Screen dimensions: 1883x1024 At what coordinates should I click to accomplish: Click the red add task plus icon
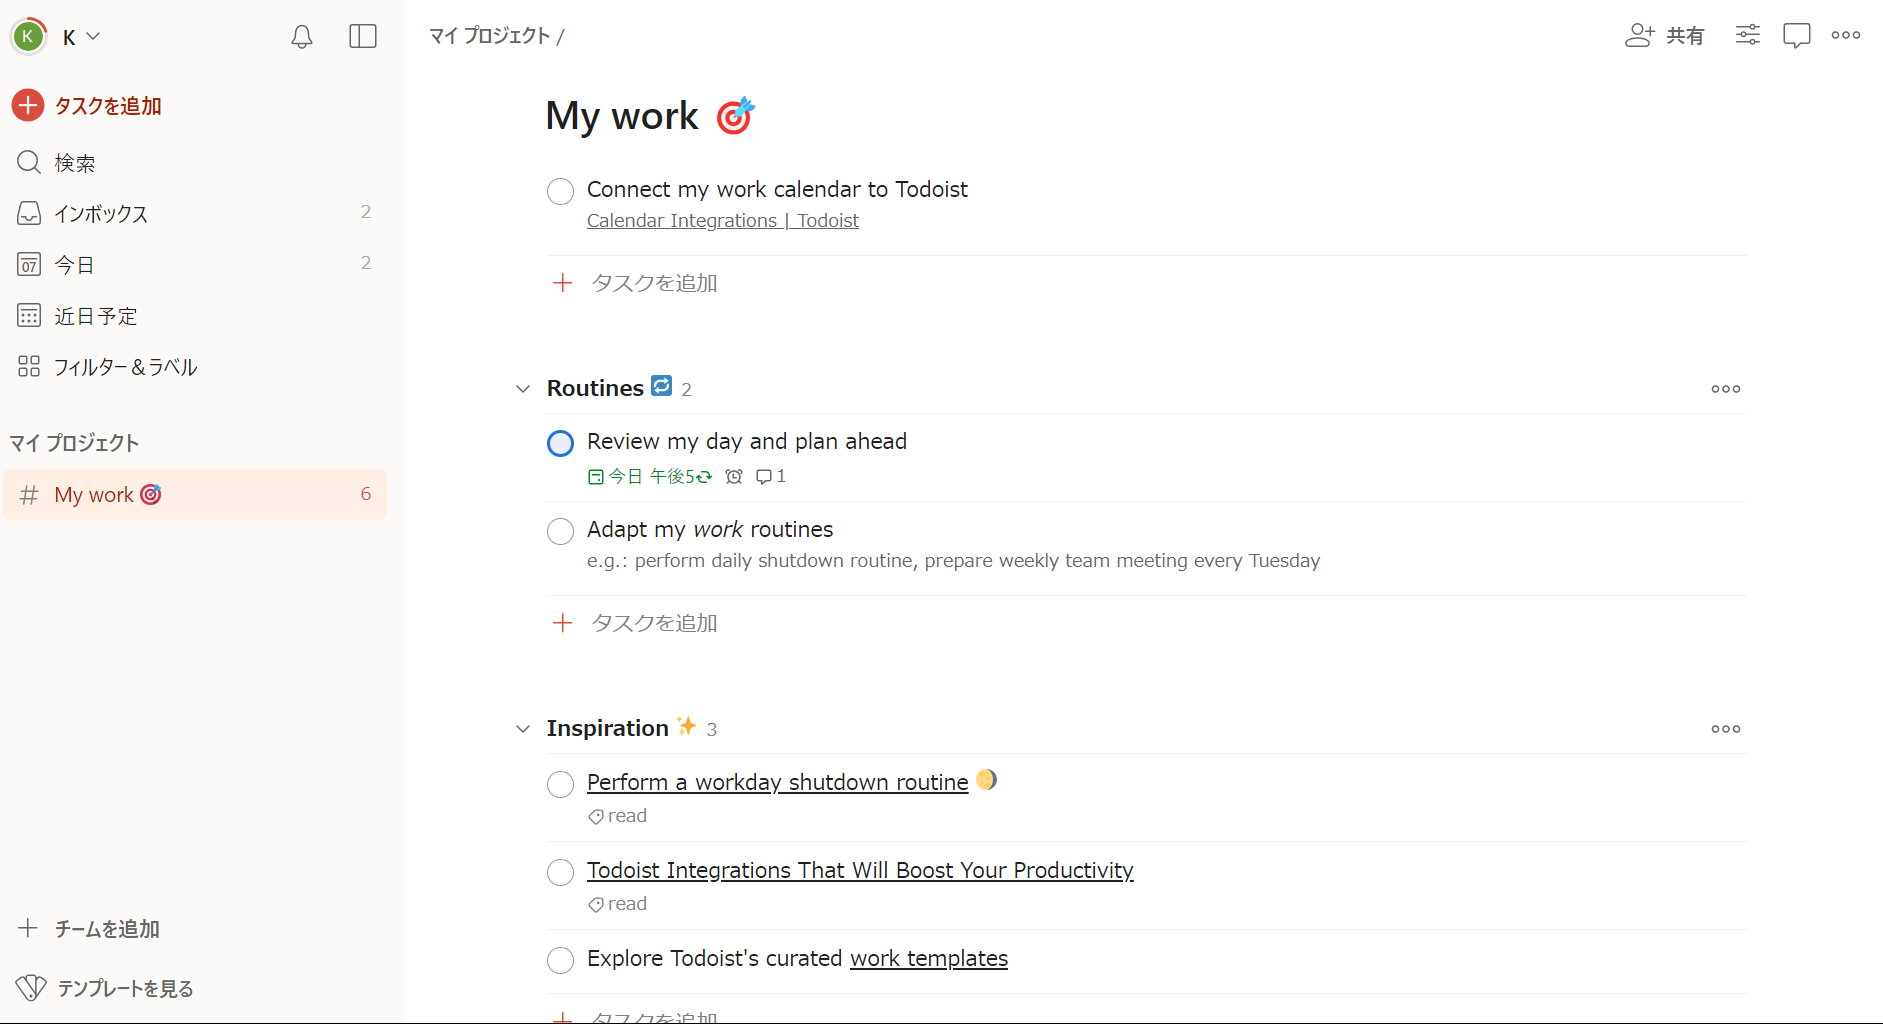(28, 105)
